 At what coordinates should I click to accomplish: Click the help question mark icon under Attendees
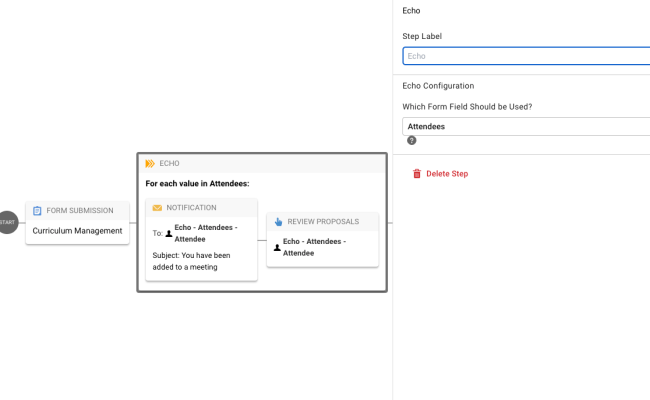pyautogui.click(x=411, y=141)
